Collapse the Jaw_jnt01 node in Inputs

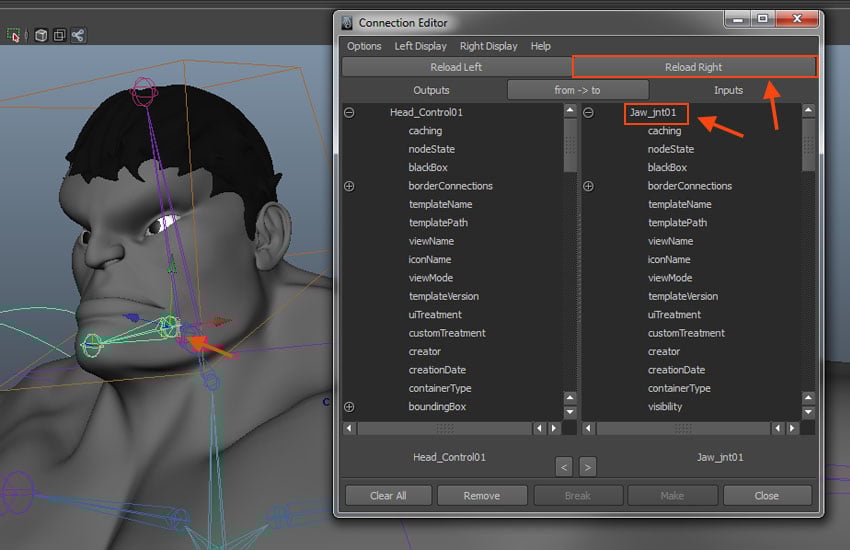tap(588, 113)
